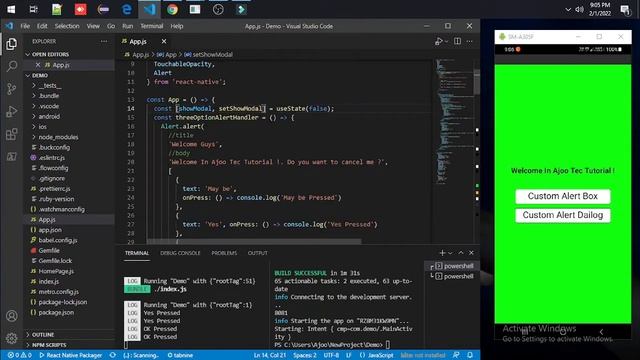640x360 pixels.
Task: Open the File menu
Action: 25,26
